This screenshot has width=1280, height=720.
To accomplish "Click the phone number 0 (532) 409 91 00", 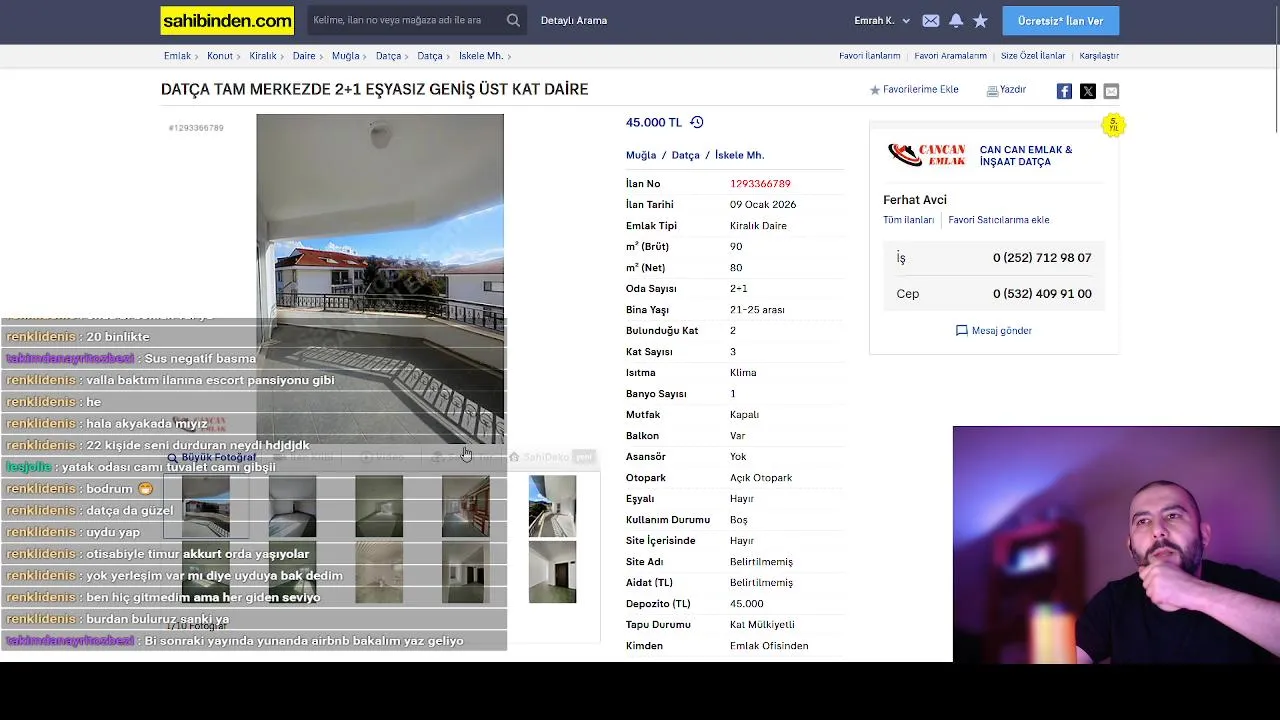I will pos(1042,294).
